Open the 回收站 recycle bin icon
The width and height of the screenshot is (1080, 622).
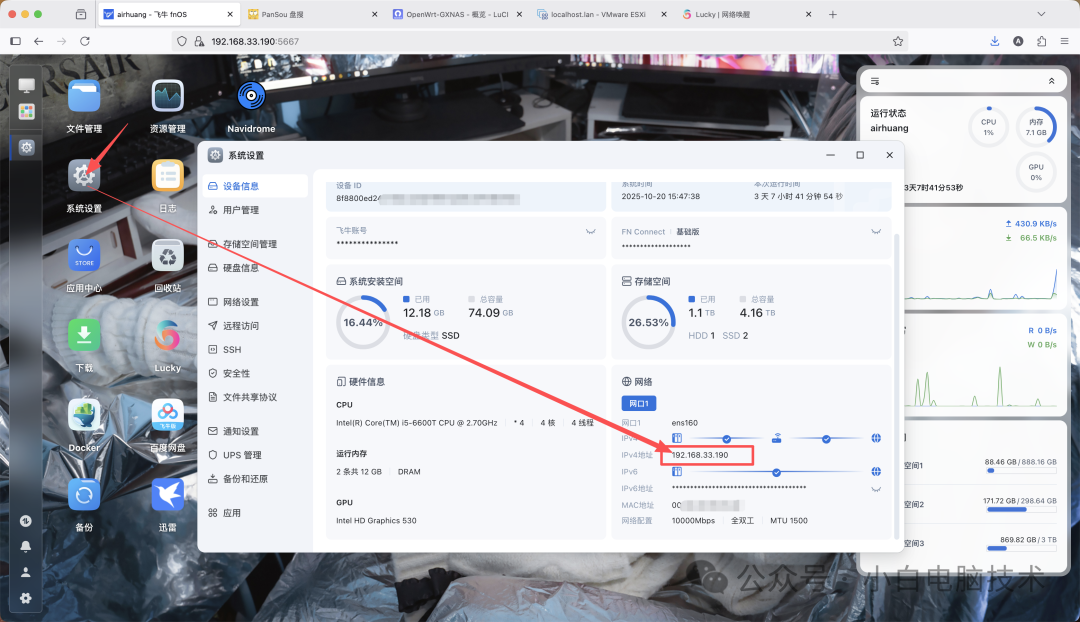click(x=166, y=255)
